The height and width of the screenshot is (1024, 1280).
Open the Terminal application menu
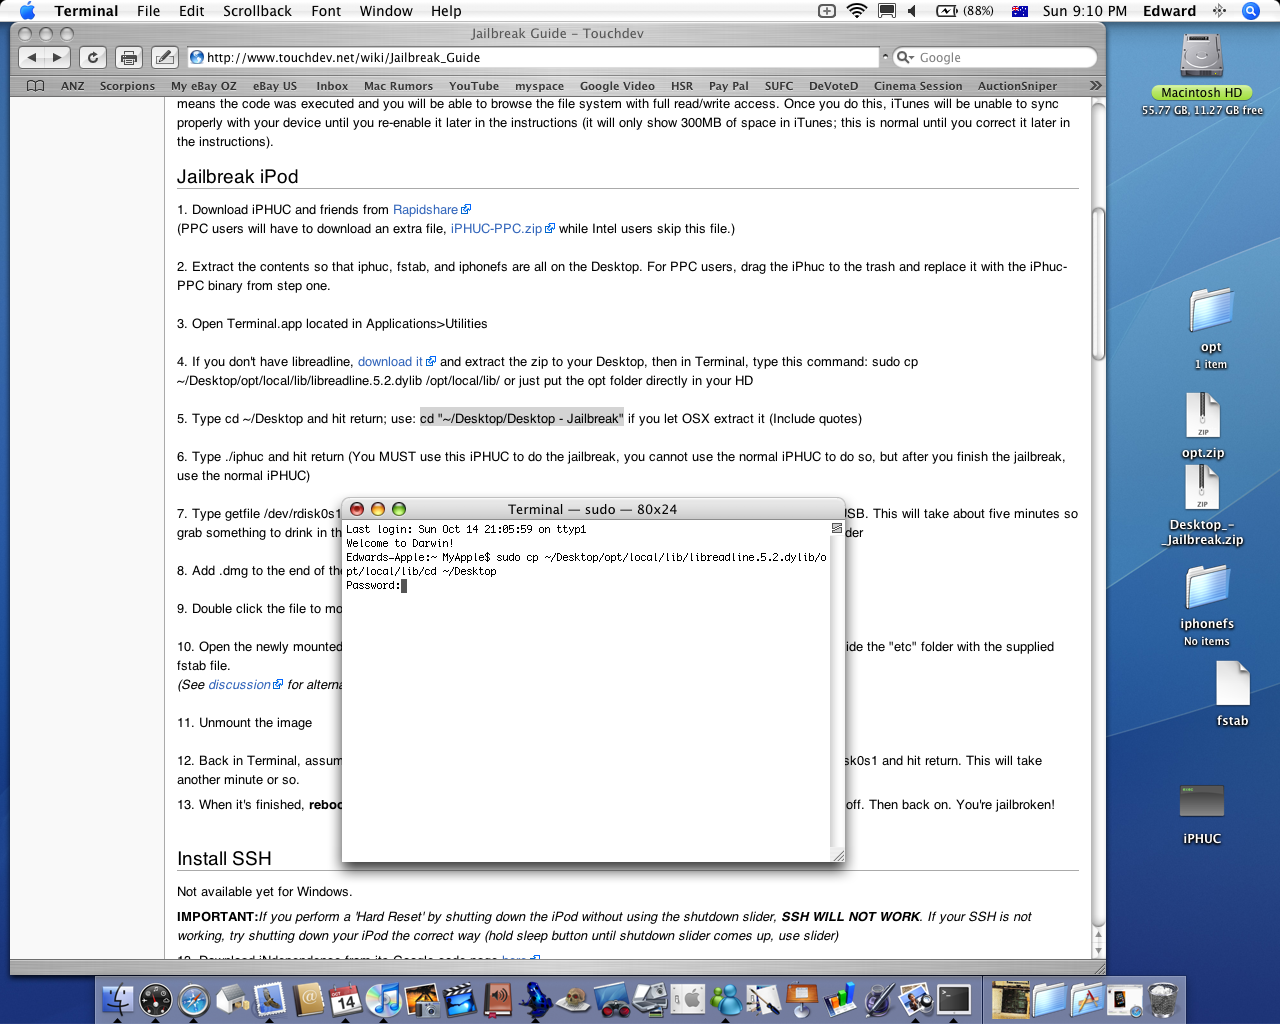(x=86, y=11)
